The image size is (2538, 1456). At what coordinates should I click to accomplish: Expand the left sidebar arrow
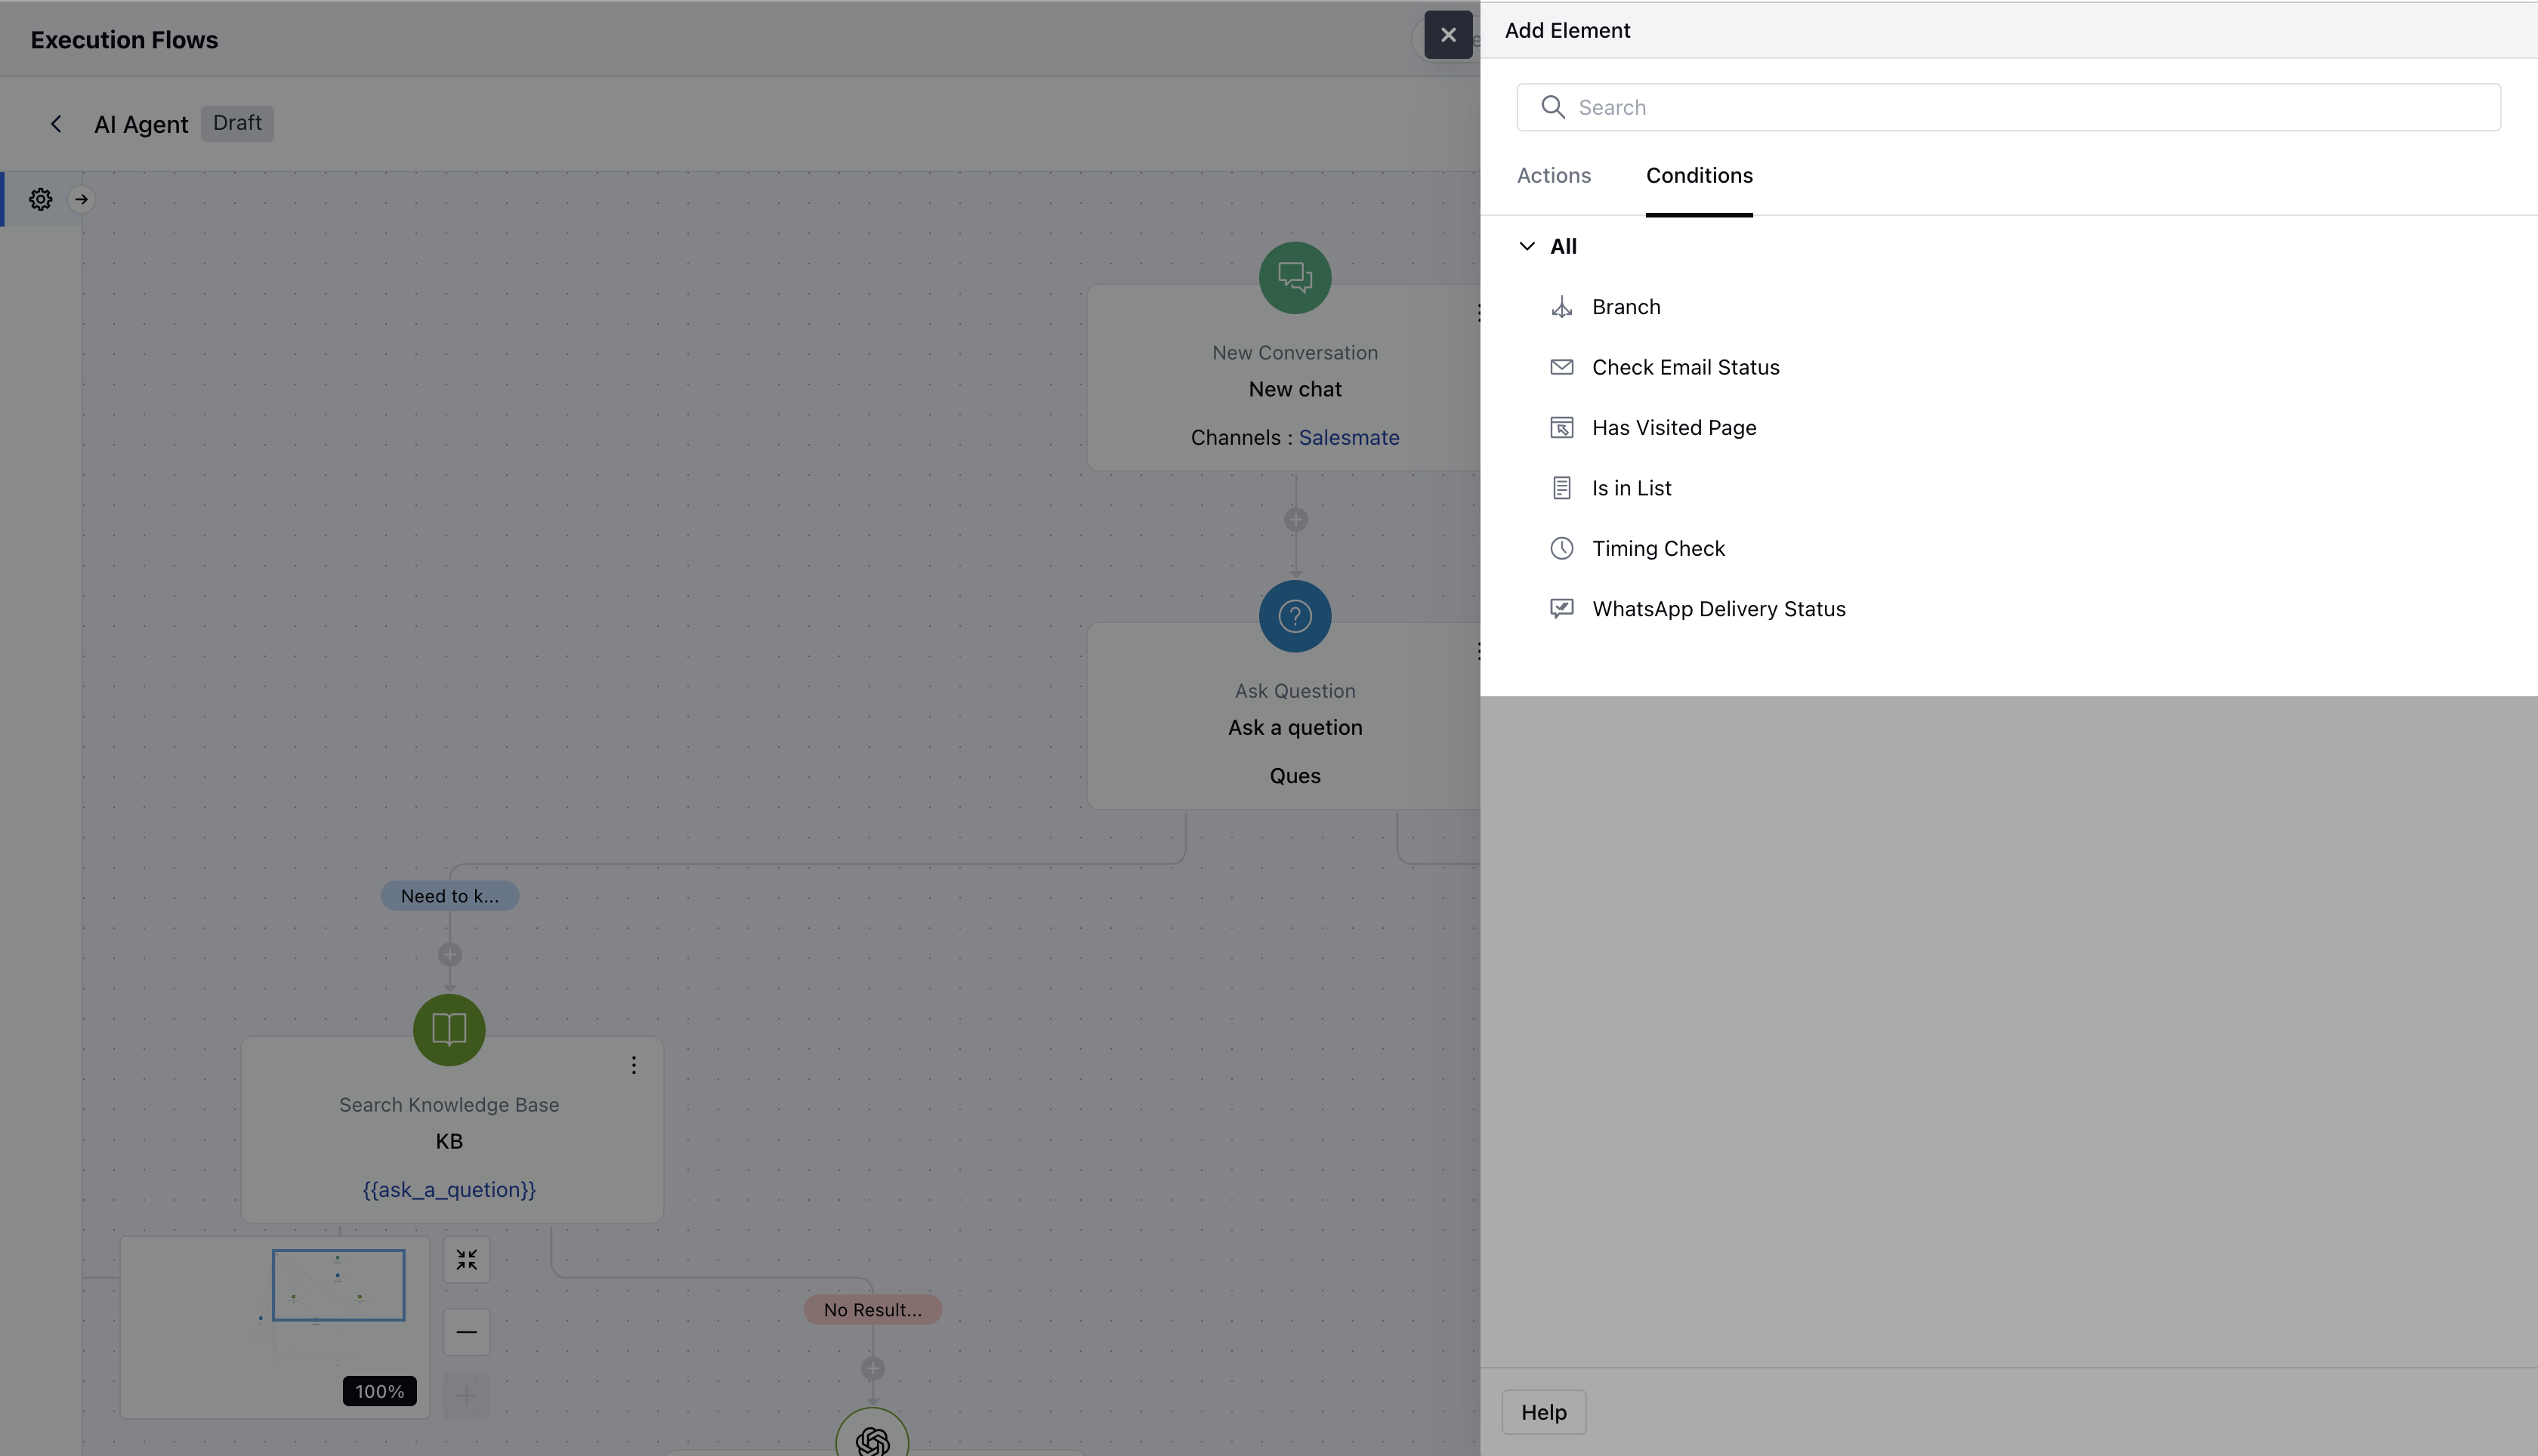(x=82, y=199)
